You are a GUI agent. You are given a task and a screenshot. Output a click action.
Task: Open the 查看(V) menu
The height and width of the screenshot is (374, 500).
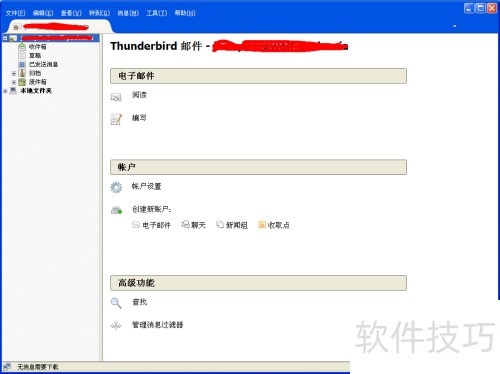(x=71, y=13)
